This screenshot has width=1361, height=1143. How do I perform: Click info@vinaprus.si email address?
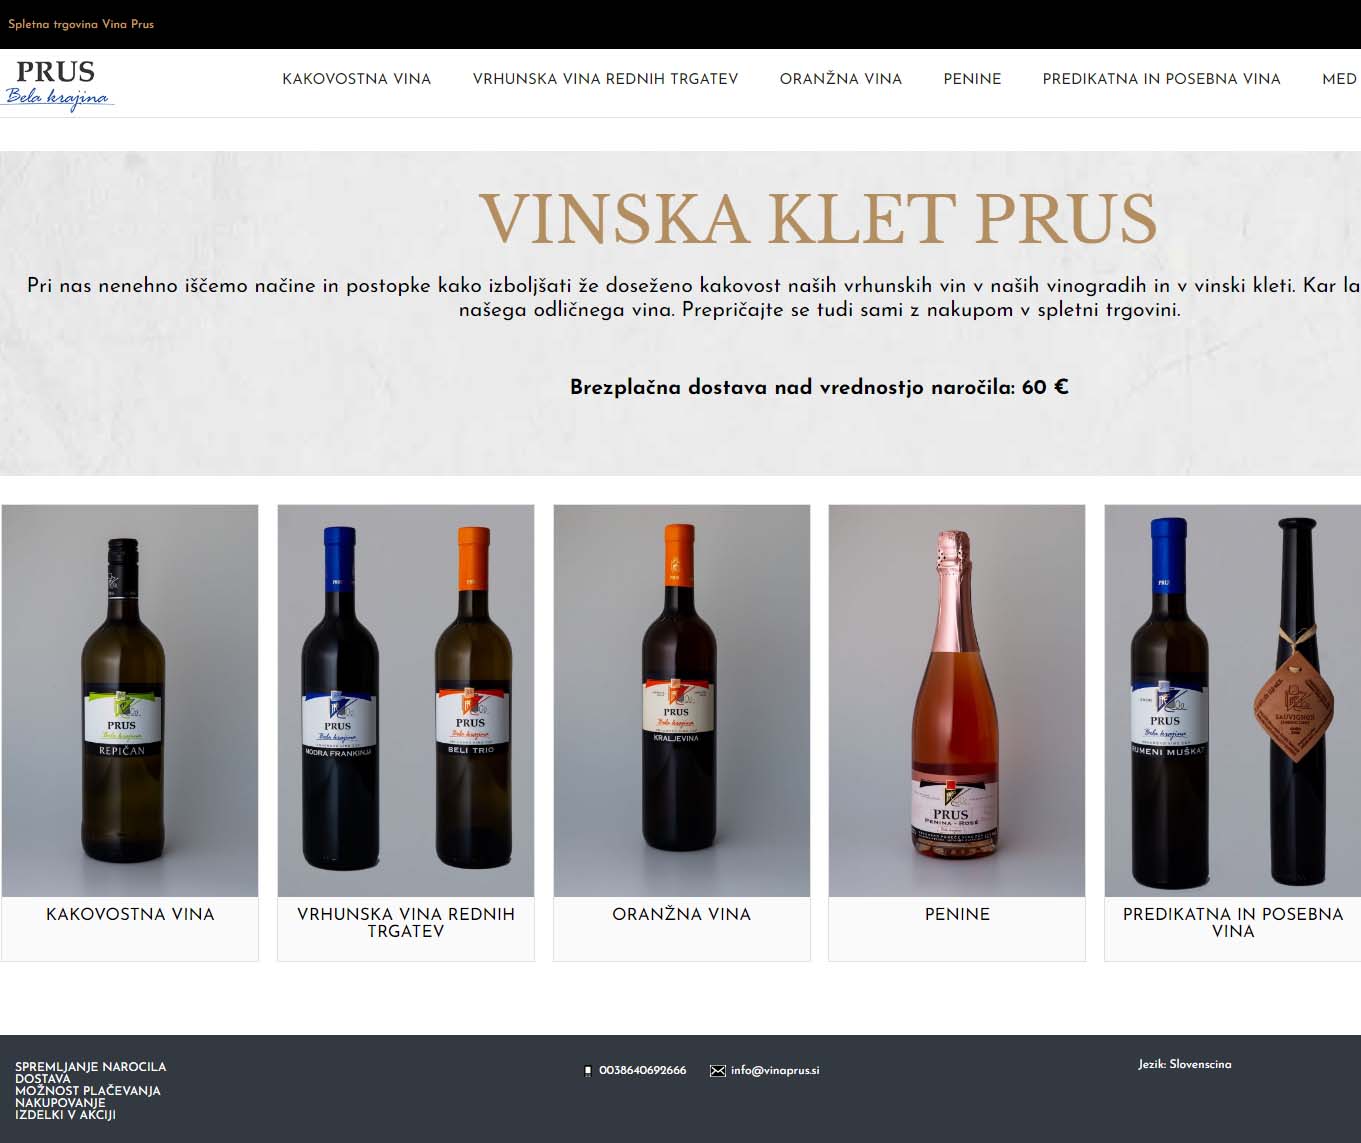[x=775, y=1071]
